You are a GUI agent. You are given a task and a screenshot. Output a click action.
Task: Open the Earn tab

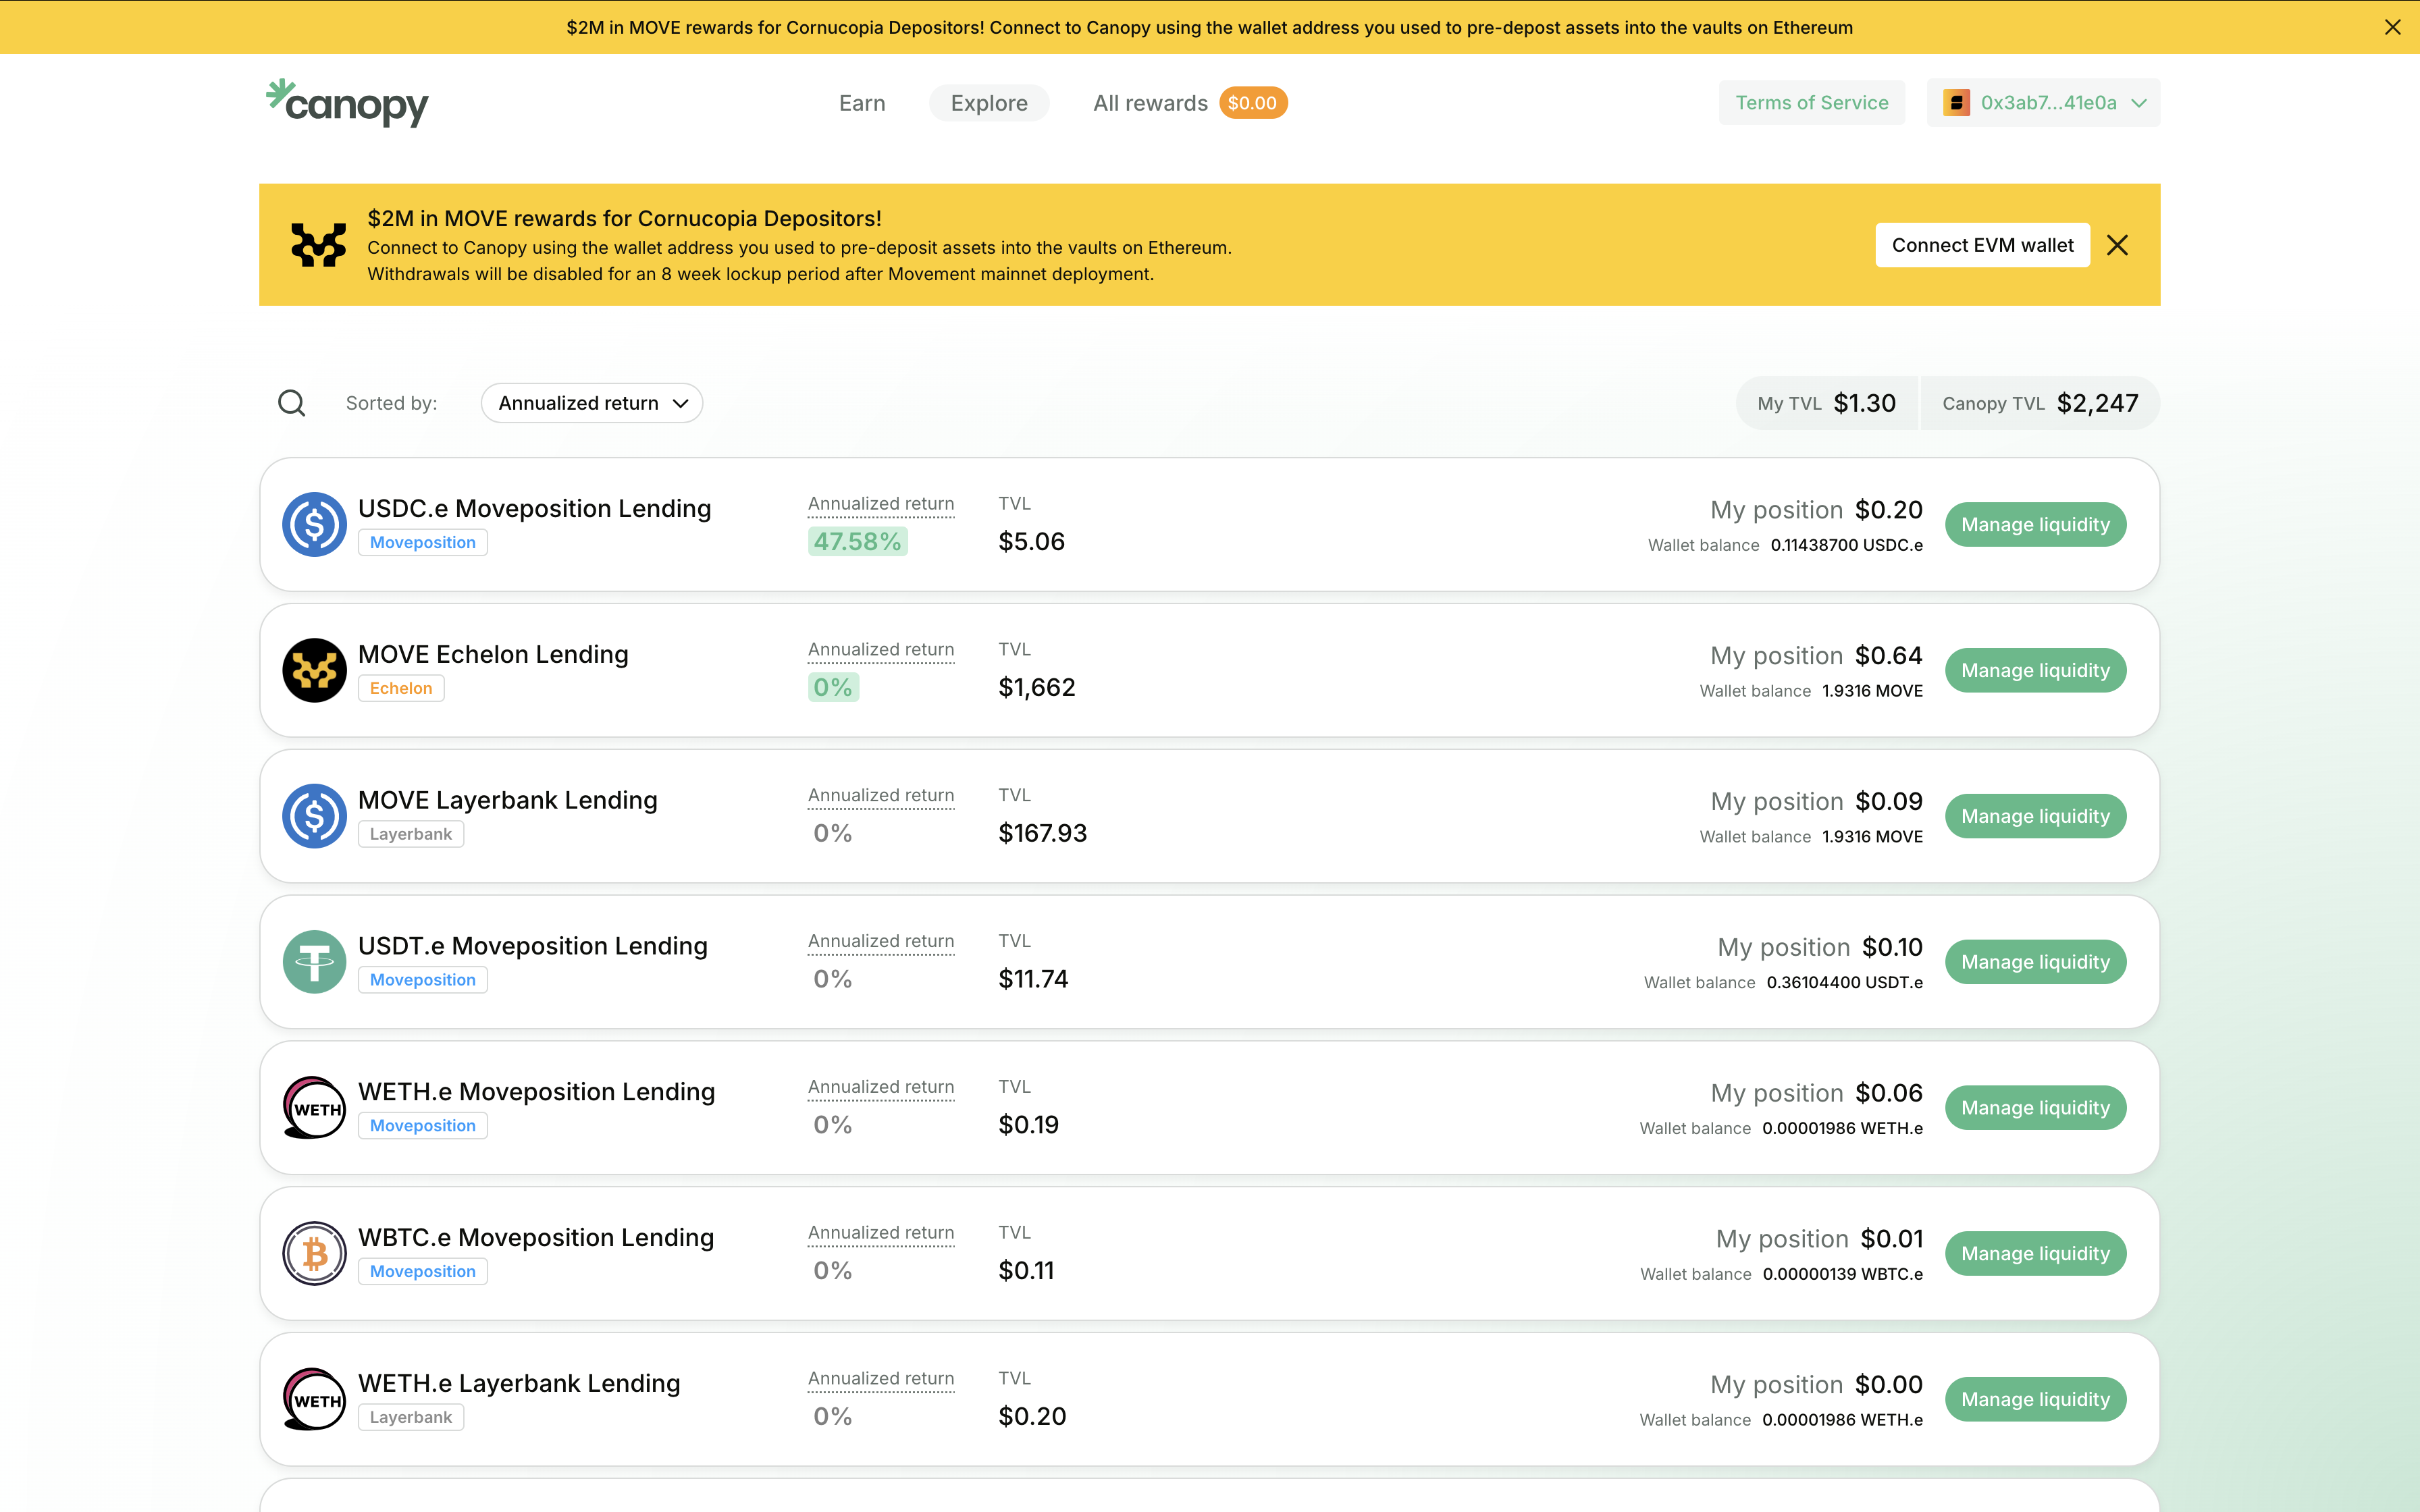[862, 103]
